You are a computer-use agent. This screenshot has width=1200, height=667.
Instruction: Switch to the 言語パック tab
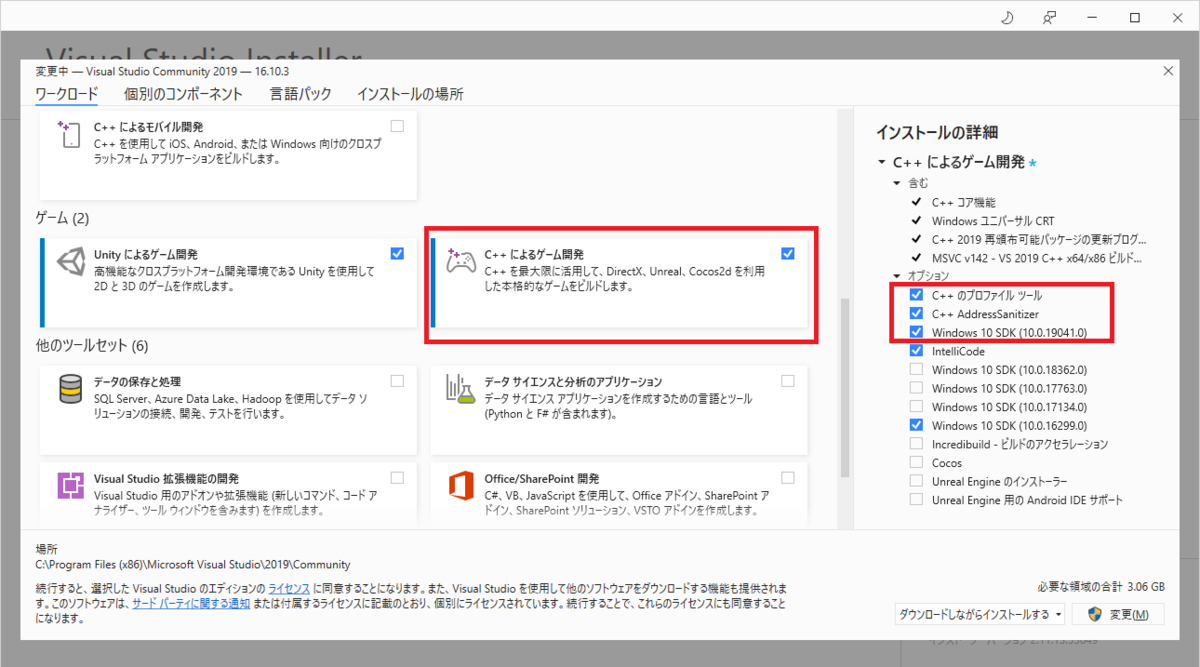(x=300, y=94)
